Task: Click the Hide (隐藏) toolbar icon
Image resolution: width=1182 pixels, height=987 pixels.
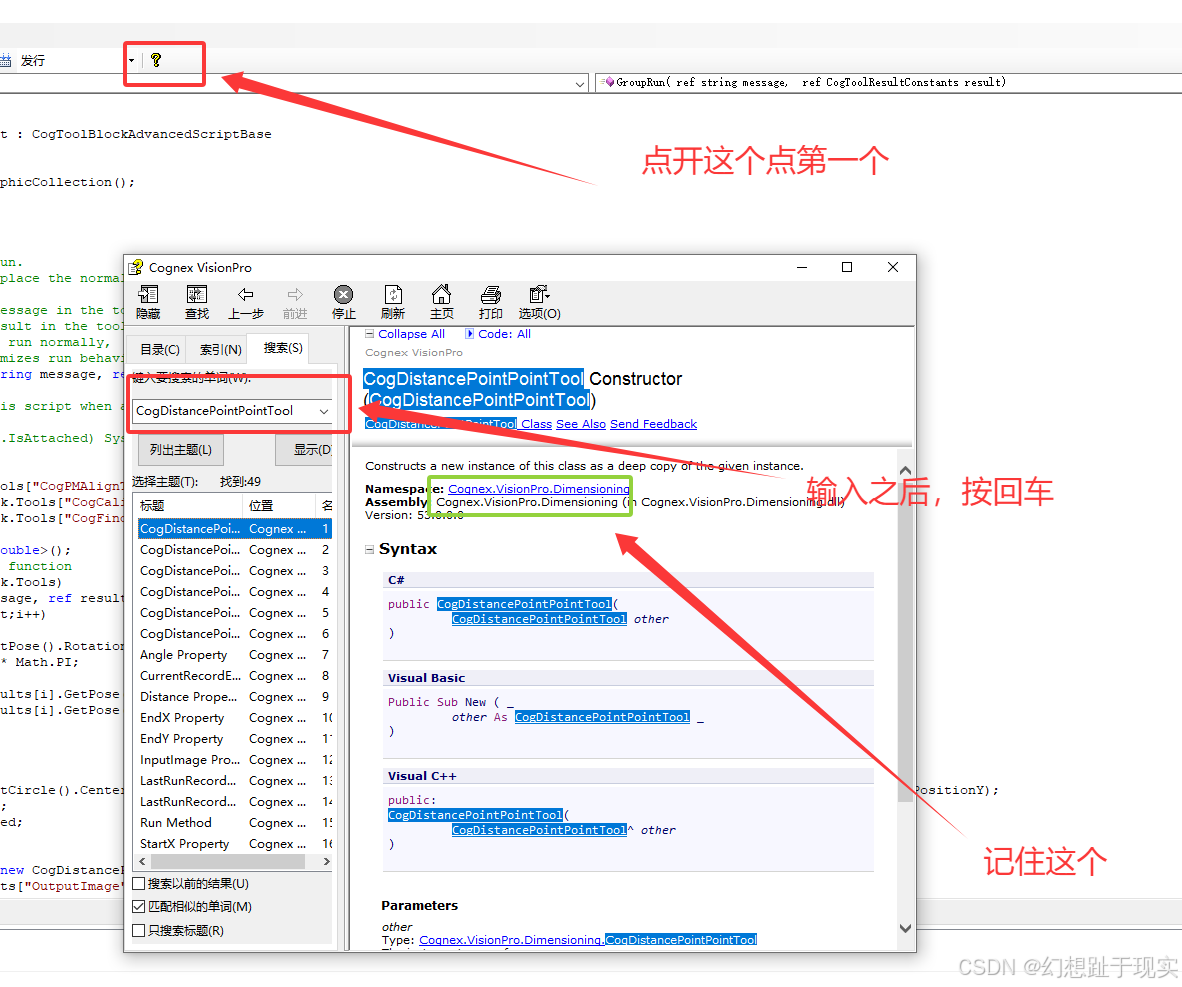Action: (x=149, y=295)
